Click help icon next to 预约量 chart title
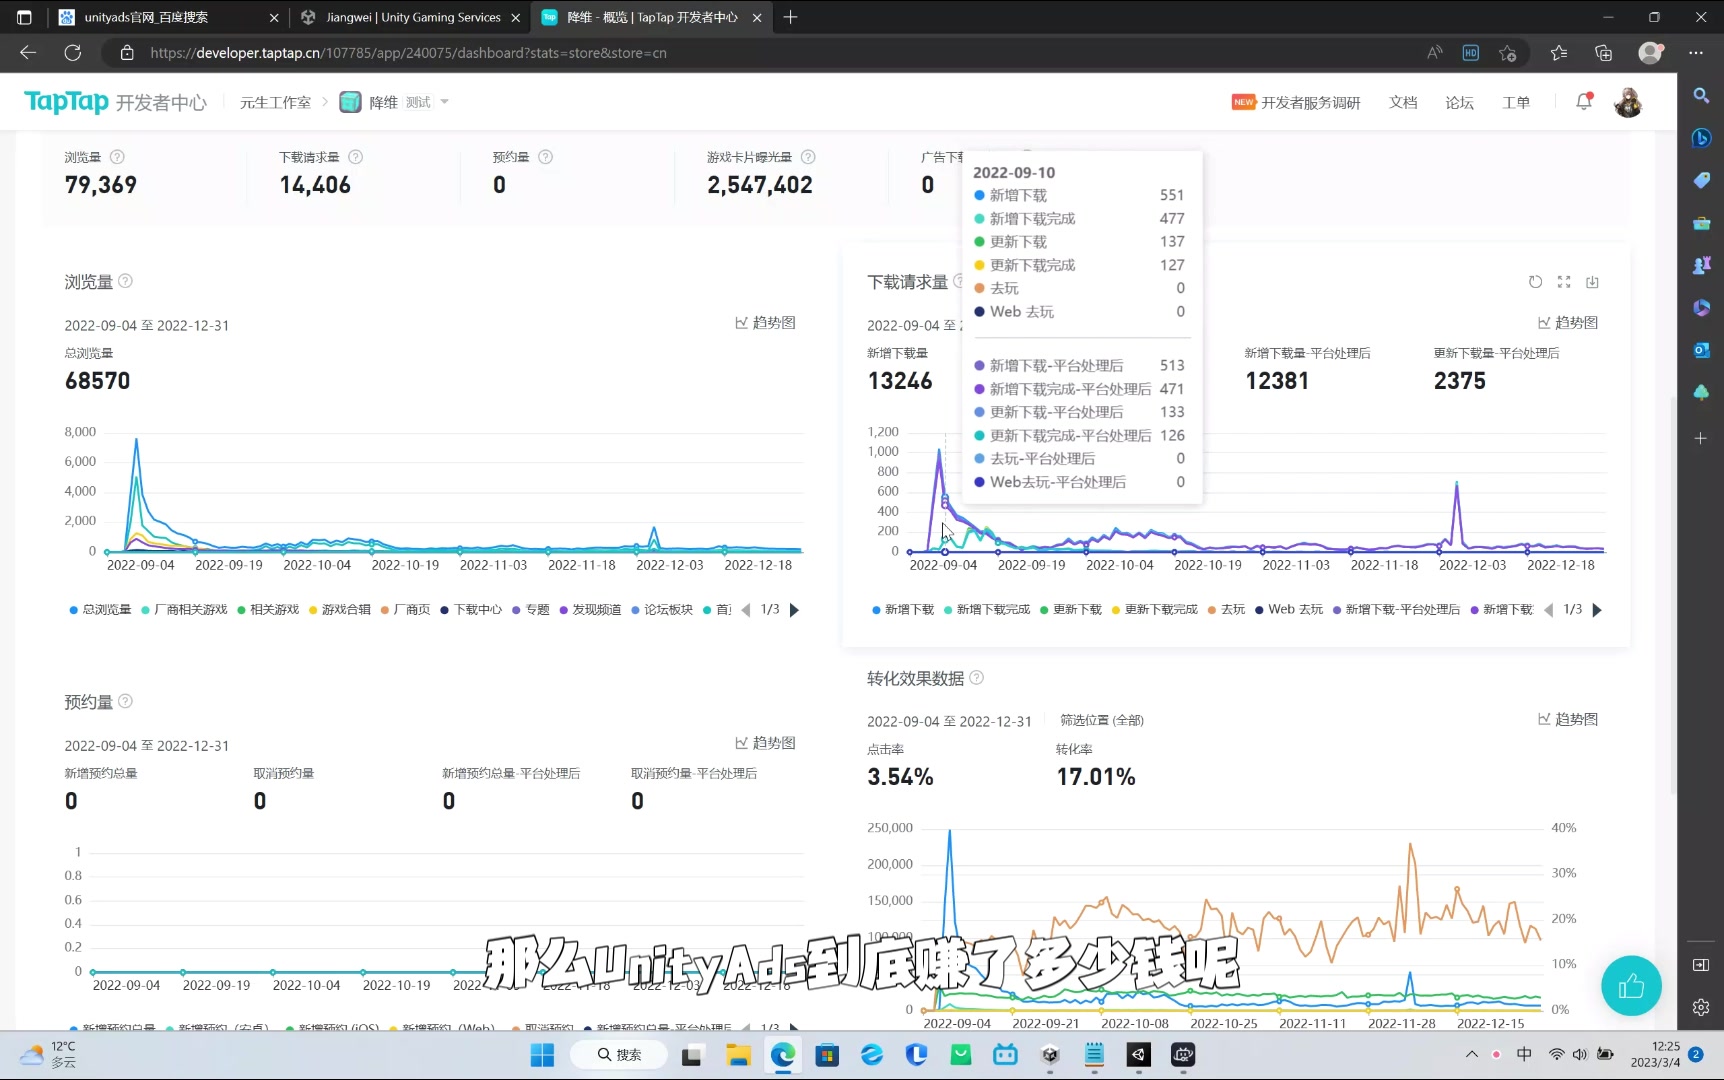Viewport: 1724px width, 1080px height. pyautogui.click(x=125, y=701)
